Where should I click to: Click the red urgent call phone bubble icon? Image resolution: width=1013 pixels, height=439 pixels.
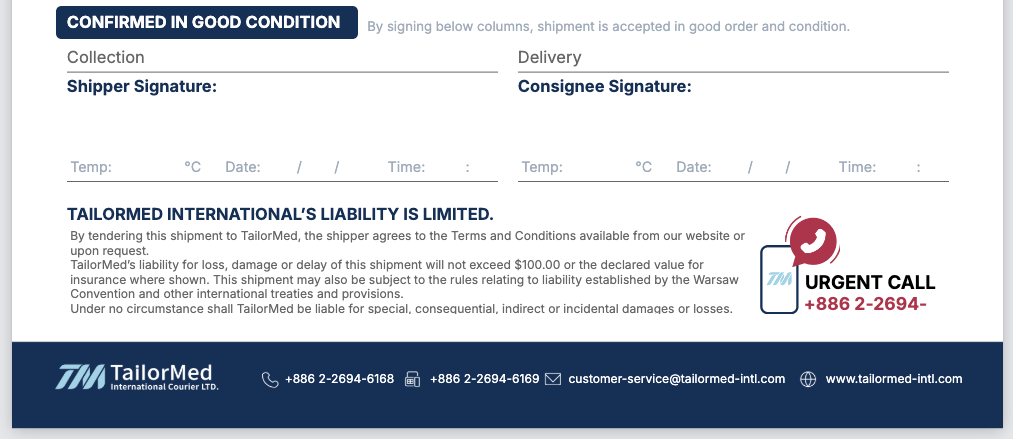(x=814, y=241)
